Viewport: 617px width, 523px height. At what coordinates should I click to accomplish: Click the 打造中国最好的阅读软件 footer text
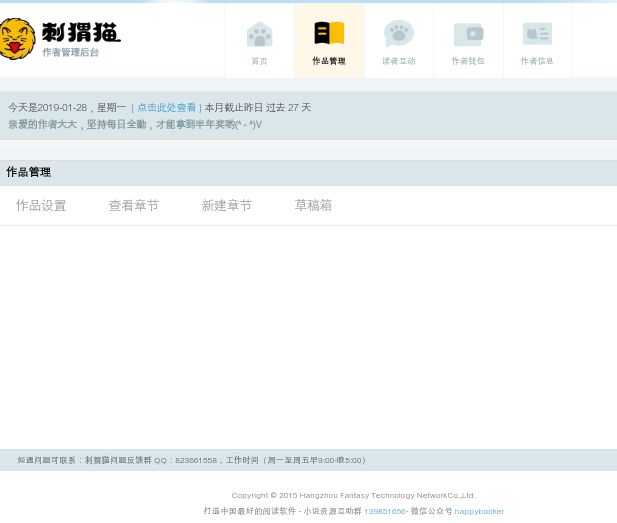(x=249, y=511)
